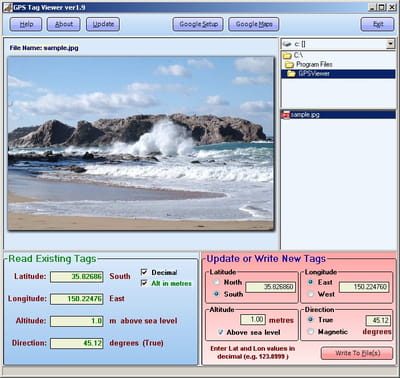Open Google Setup
The width and height of the screenshot is (400, 378).
[198, 24]
